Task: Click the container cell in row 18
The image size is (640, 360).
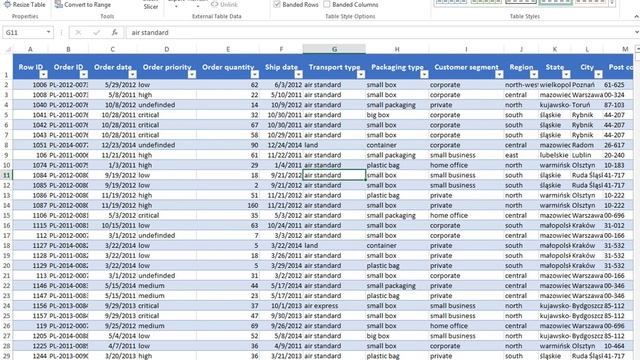Action: coord(397,245)
